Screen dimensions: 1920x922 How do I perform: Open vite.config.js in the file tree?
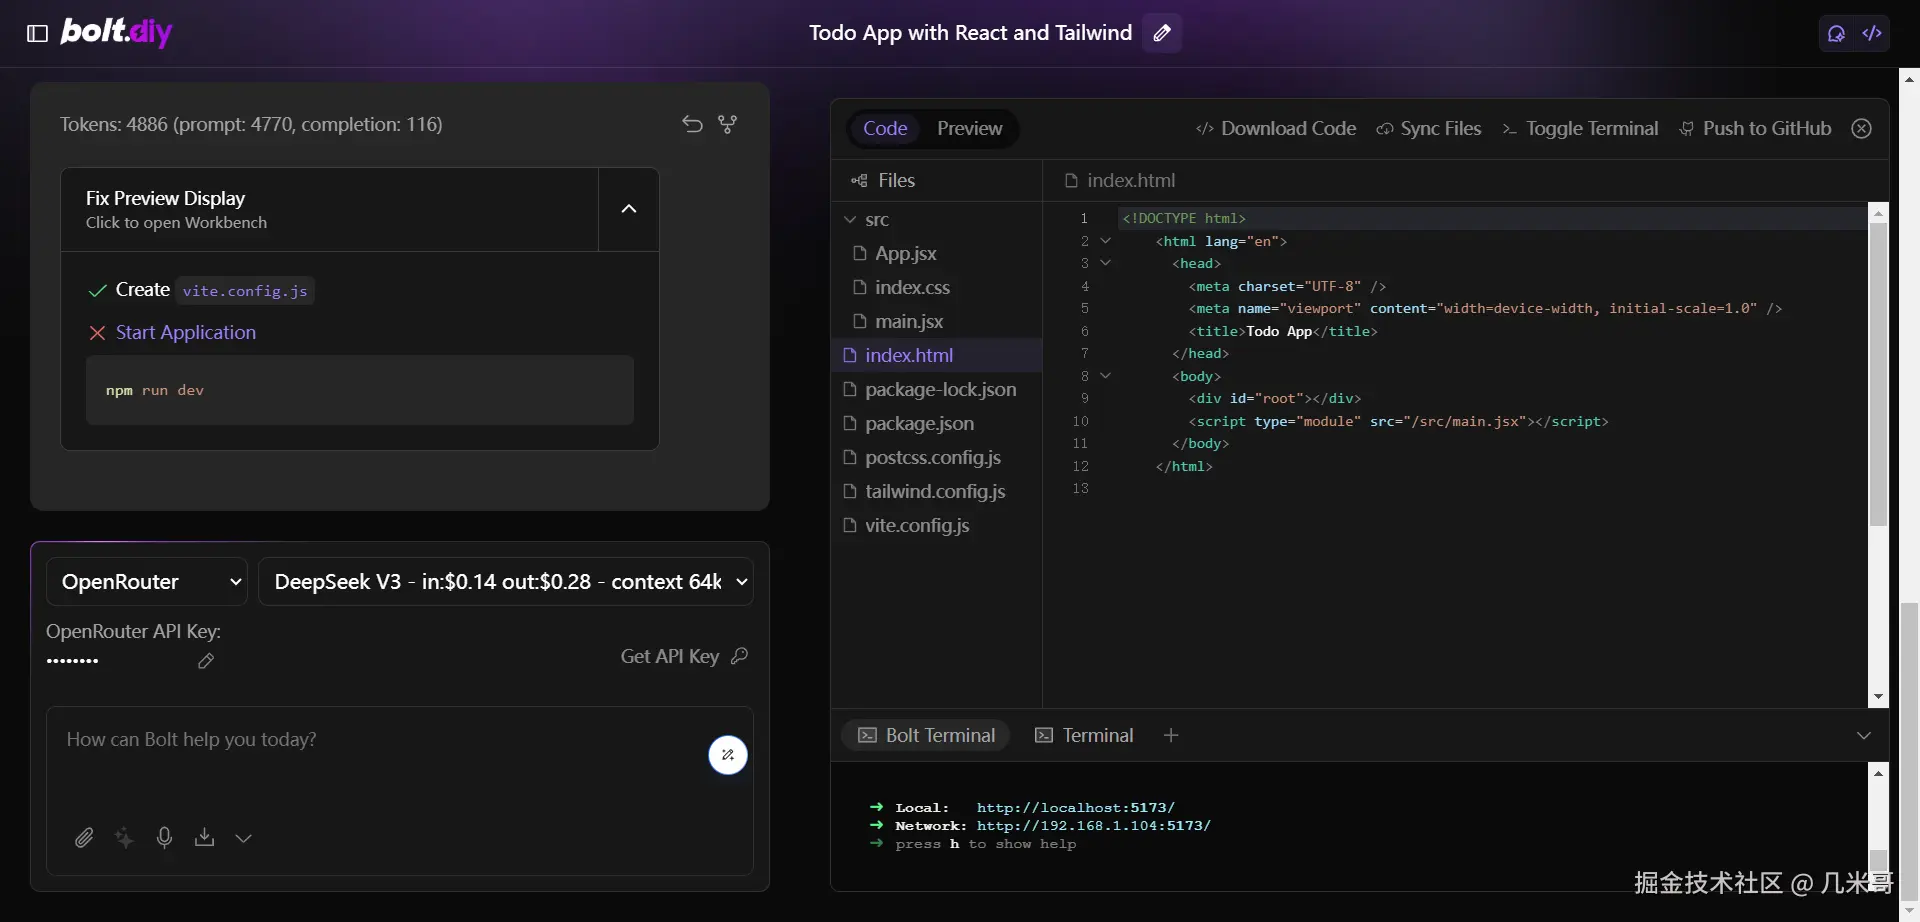click(x=937, y=526)
